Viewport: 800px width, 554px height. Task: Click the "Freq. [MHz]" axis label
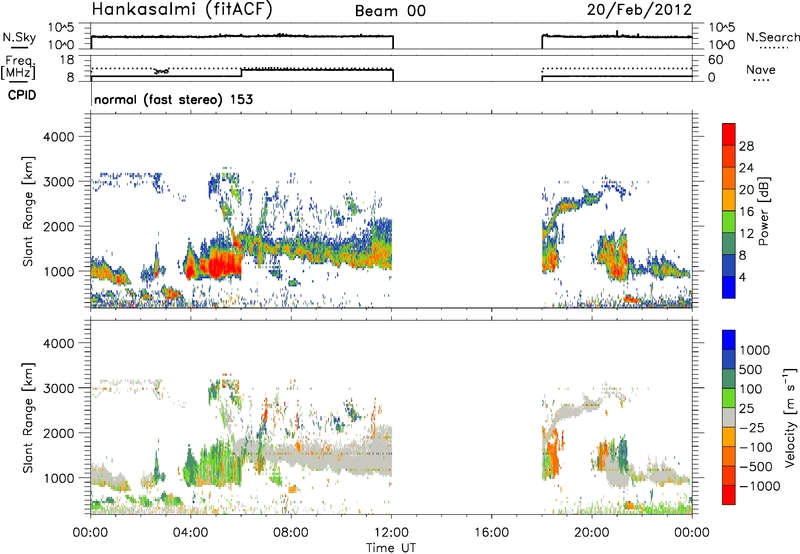[19, 68]
